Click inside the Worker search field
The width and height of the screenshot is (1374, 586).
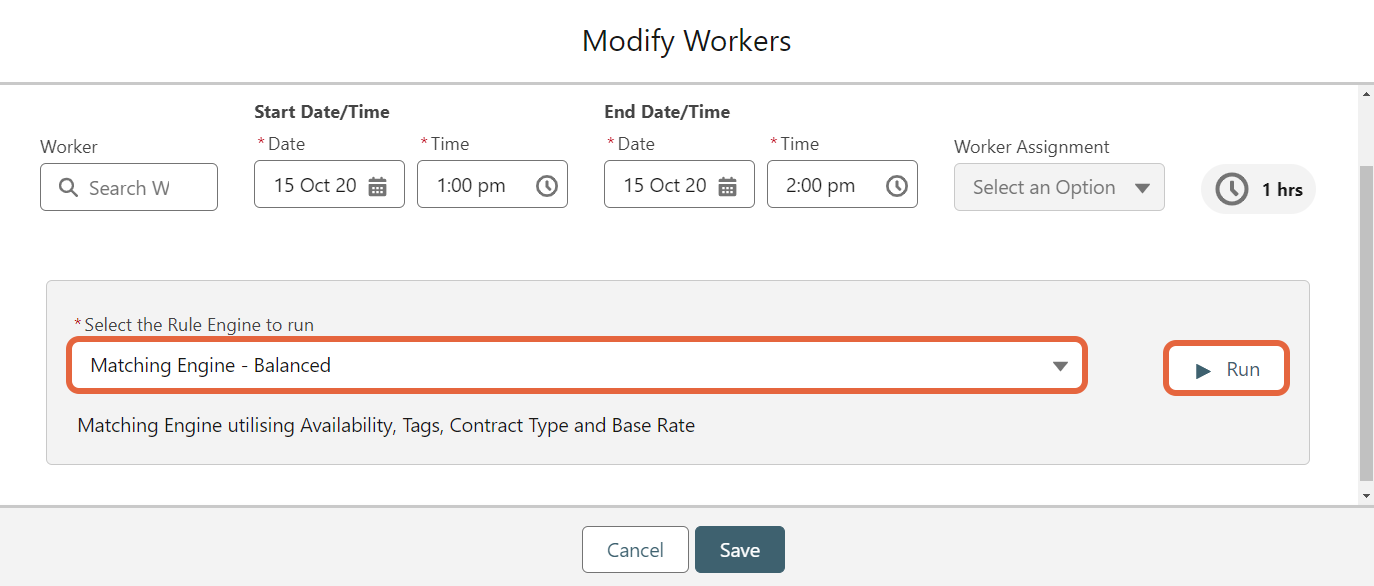[135, 187]
